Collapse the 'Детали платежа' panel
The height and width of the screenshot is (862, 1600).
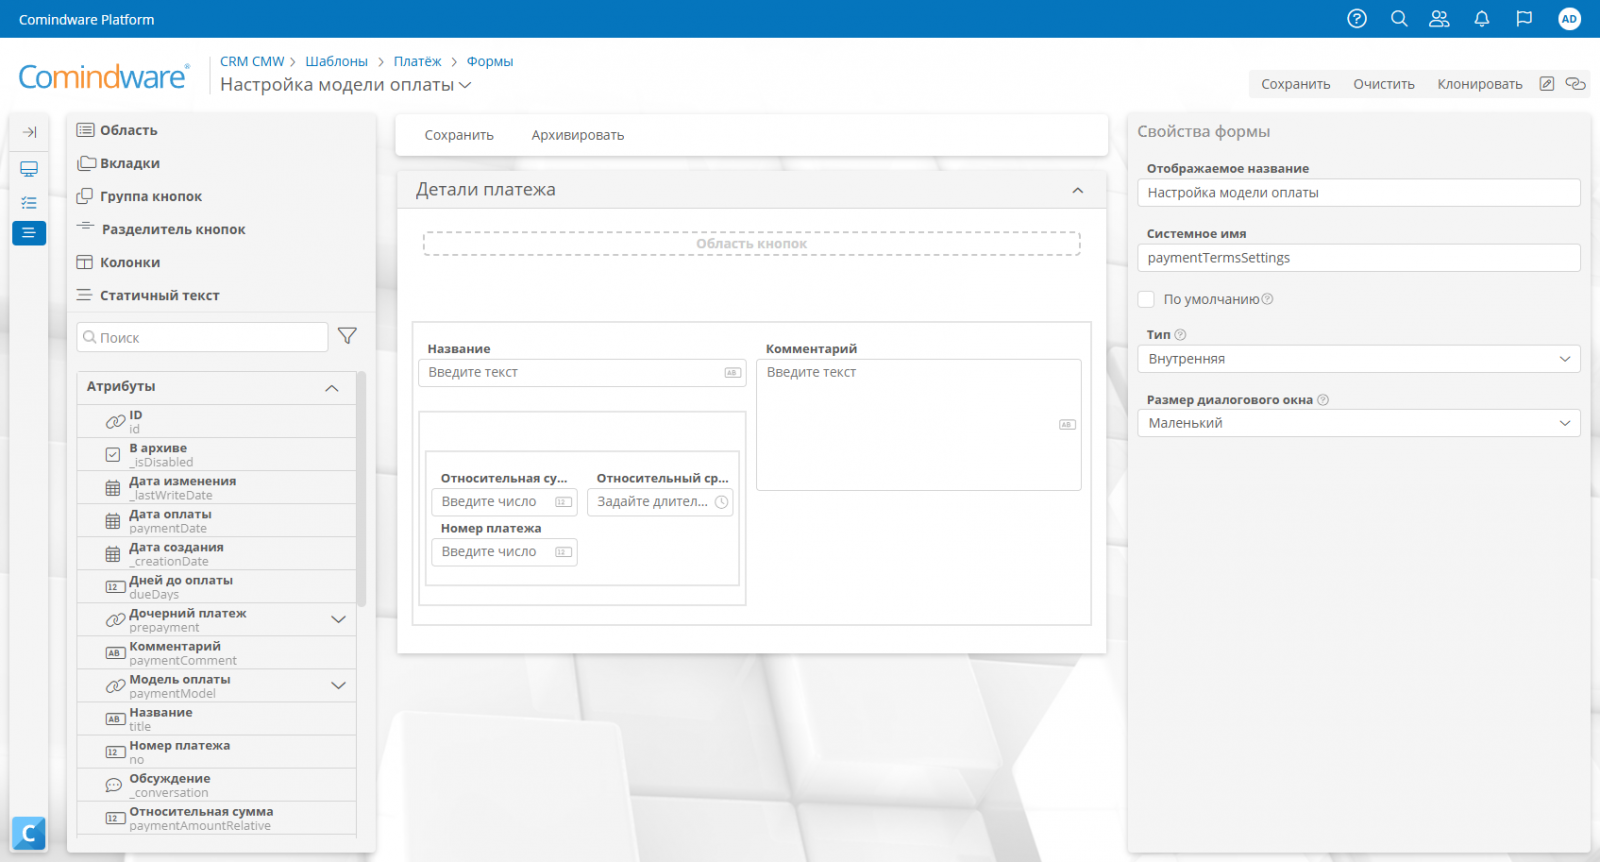click(x=1077, y=190)
